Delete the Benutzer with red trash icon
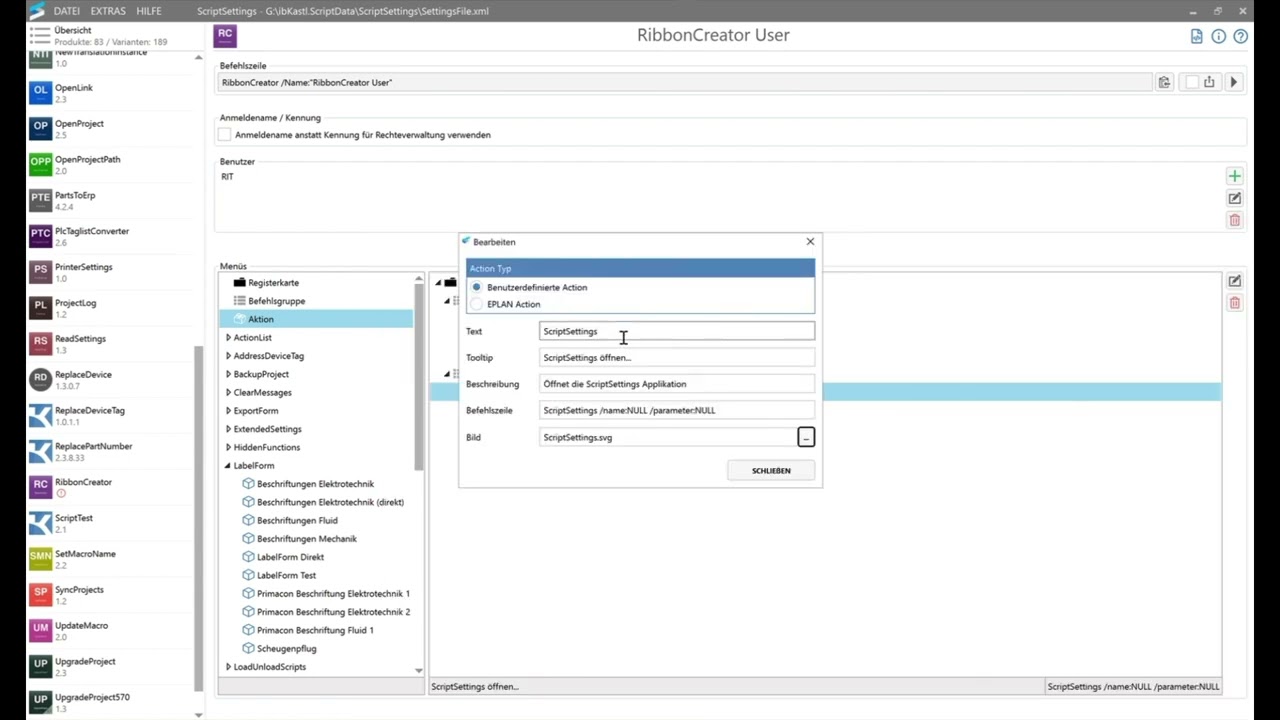The width and height of the screenshot is (1280, 720). click(1234, 220)
